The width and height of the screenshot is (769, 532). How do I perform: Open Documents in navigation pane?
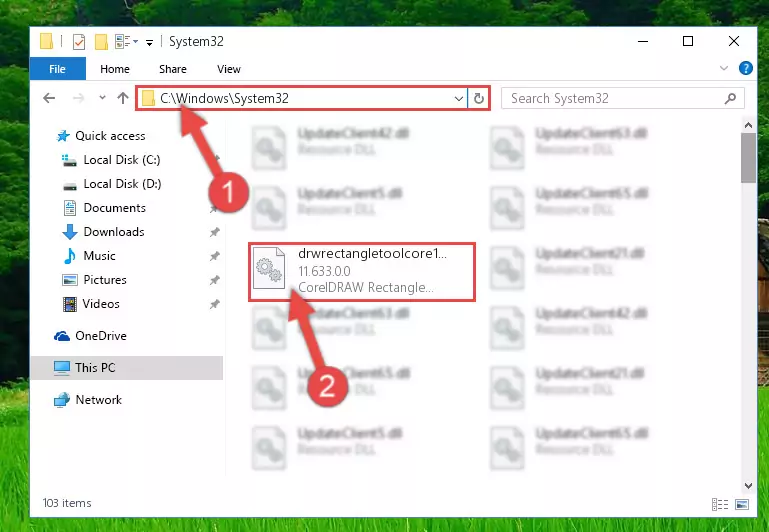pyautogui.click(x=104, y=208)
